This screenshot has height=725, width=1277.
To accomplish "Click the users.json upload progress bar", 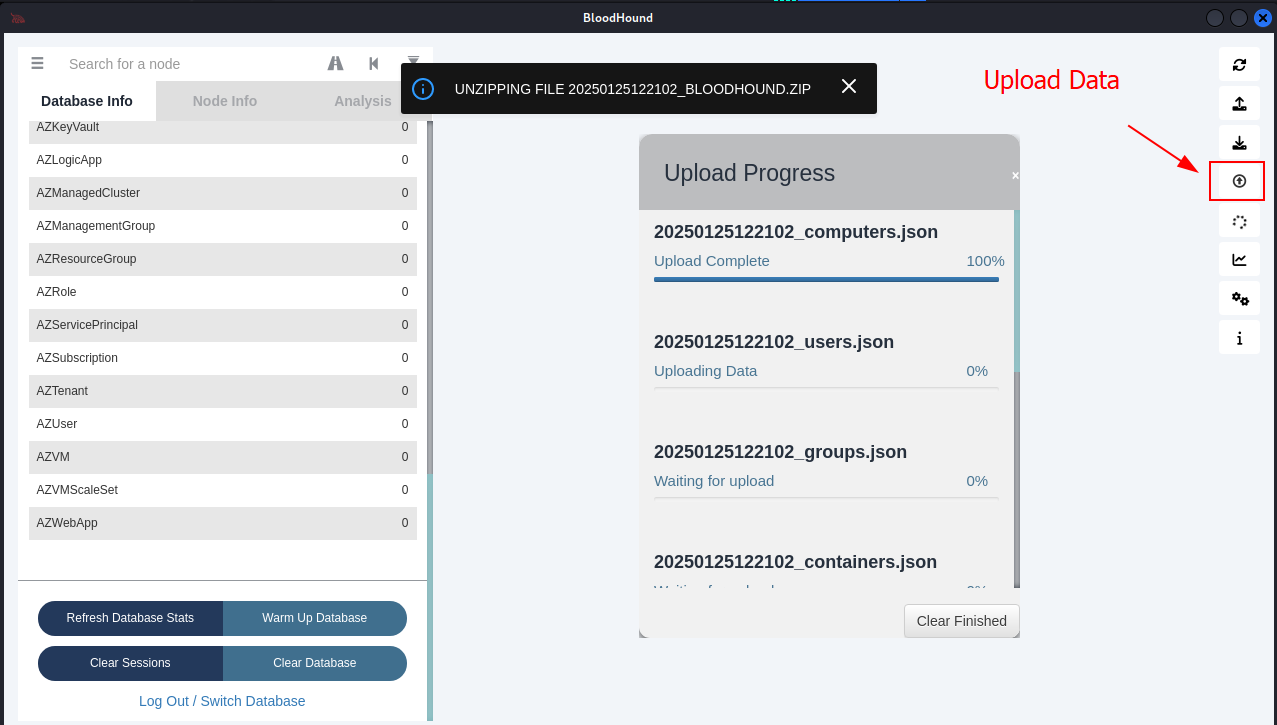I will pos(826,388).
